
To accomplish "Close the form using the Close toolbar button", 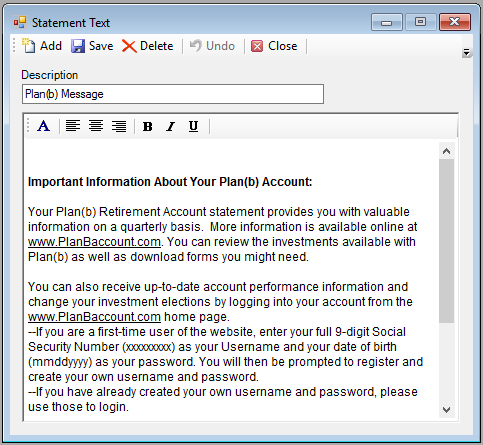I will (274, 46).
